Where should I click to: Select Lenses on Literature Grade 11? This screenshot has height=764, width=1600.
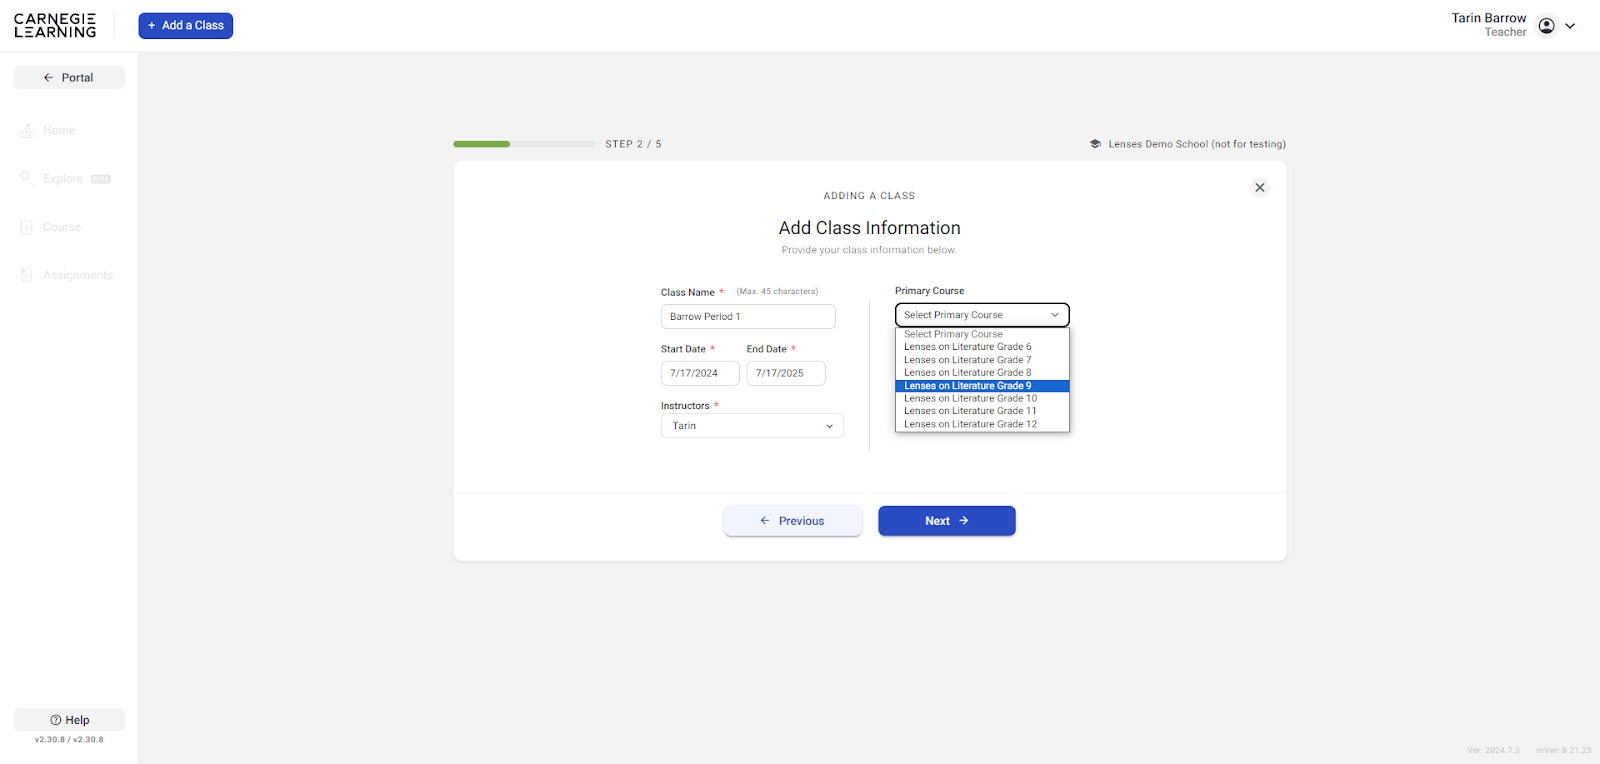(x=982, y=411)
